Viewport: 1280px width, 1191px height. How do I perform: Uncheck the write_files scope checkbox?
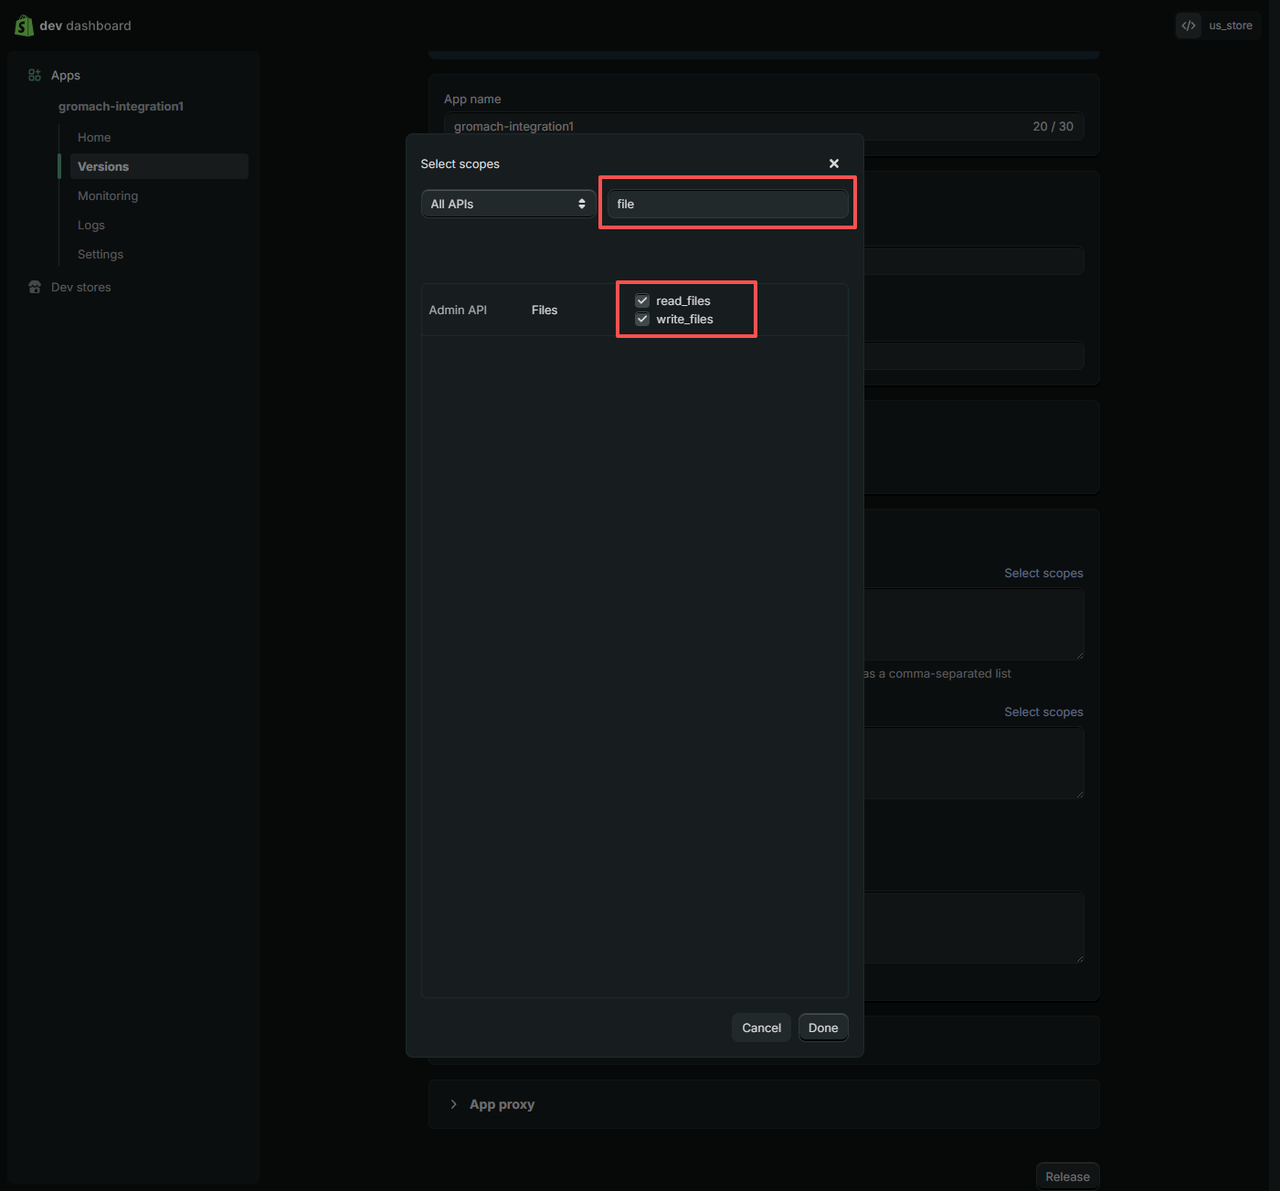point(642,319)
